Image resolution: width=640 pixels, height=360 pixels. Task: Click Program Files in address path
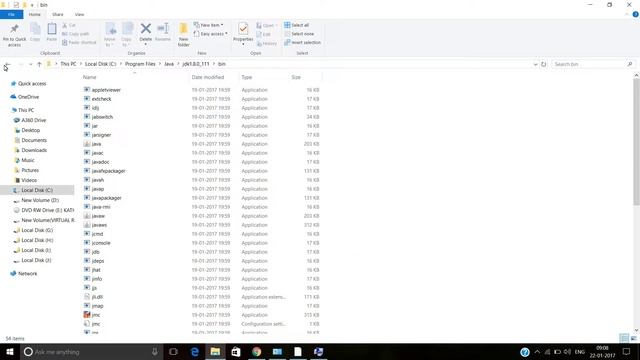coord(140,64)
